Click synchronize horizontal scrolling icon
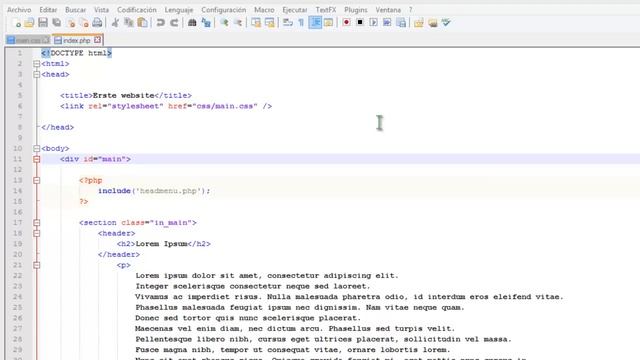Viewport: 640px width, 360px height. tap(269, 23)
